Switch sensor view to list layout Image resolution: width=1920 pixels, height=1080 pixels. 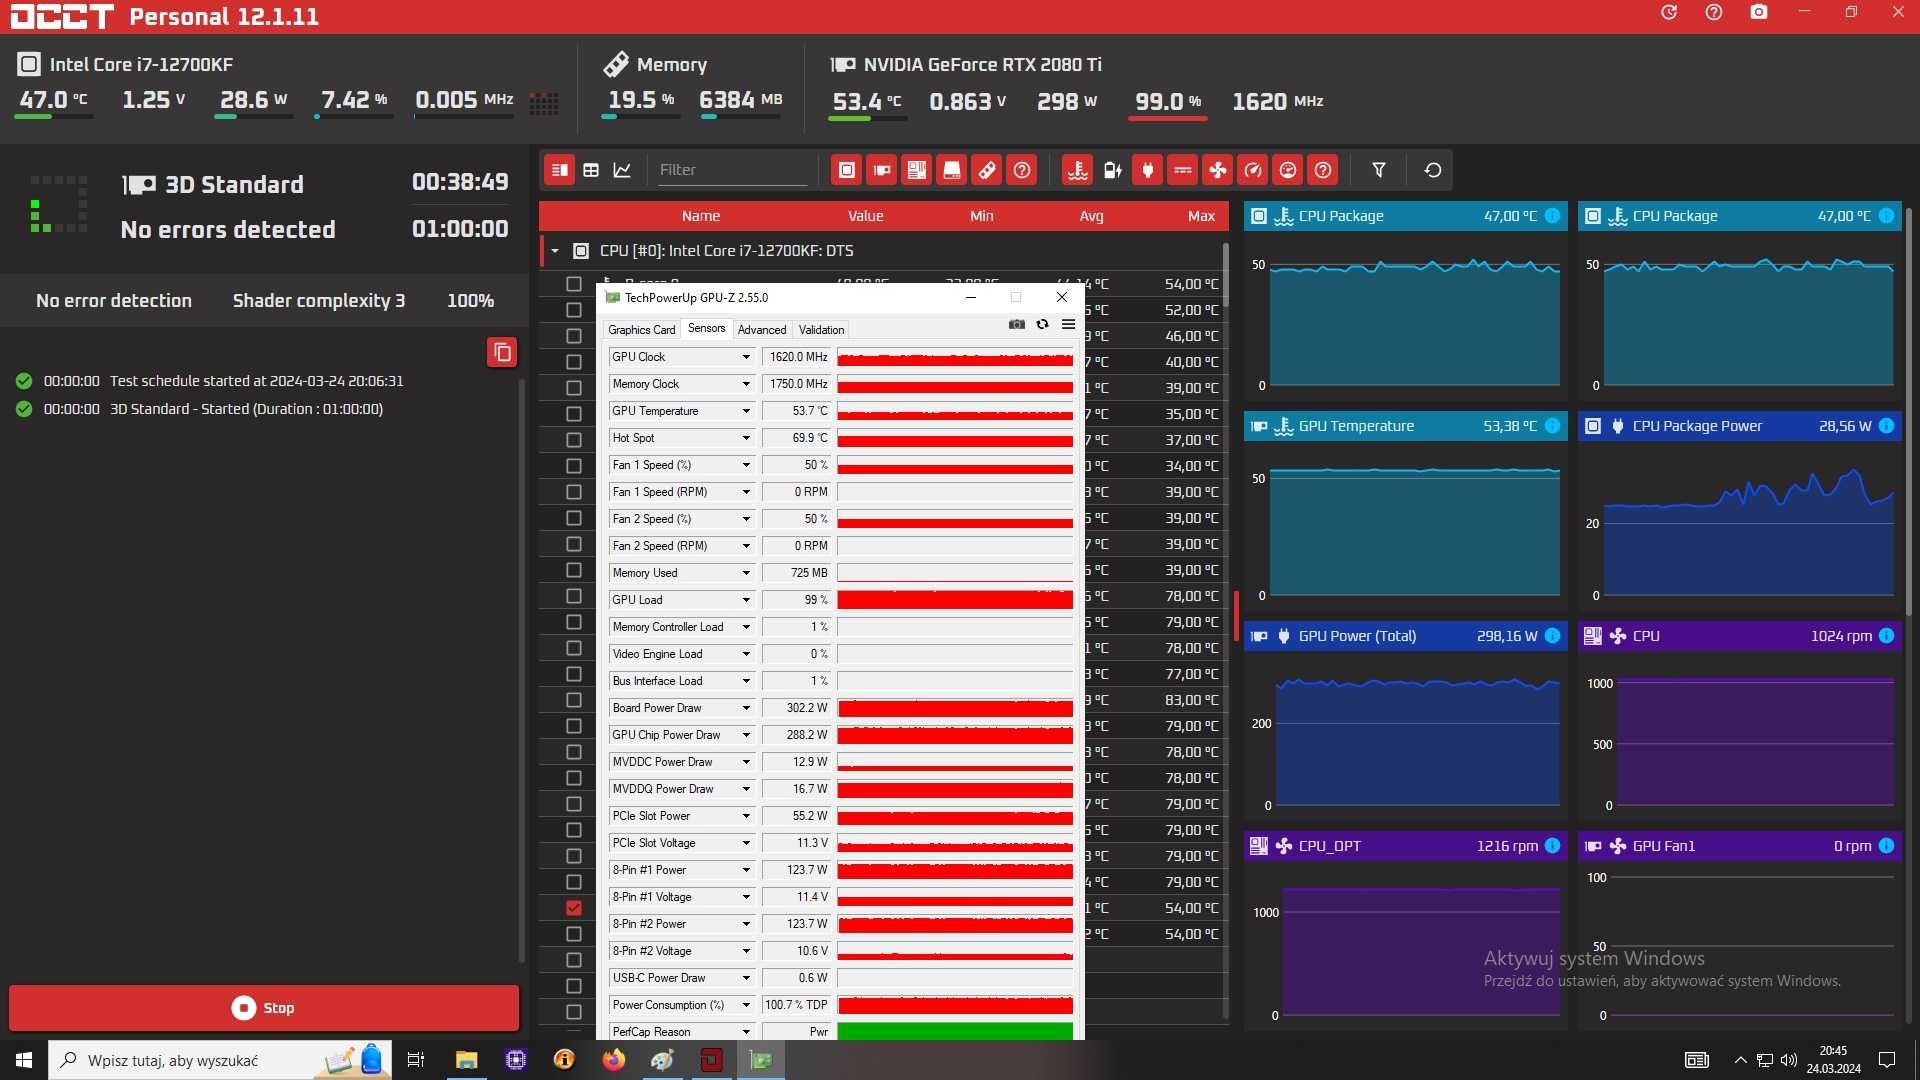(560, 170)
